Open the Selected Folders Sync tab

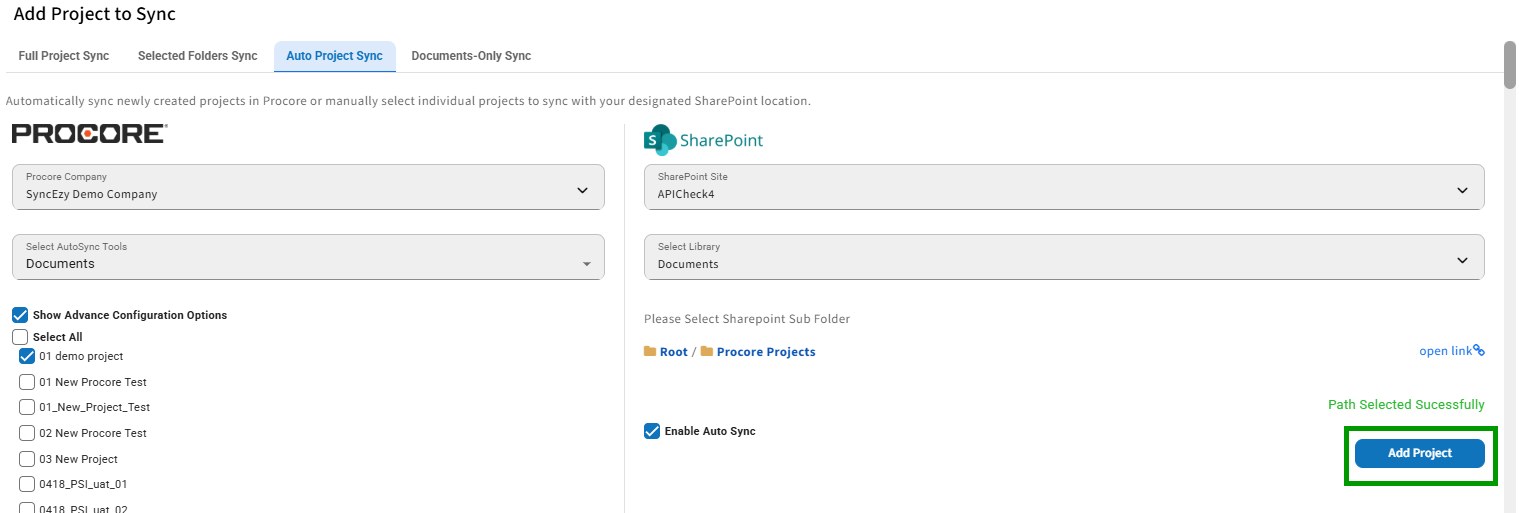point(198,56)
